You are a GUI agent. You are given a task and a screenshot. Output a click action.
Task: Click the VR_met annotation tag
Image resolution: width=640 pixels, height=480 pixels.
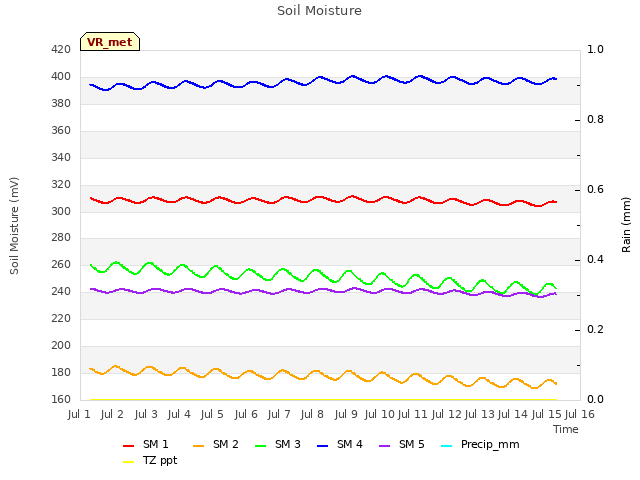(110, 42)
